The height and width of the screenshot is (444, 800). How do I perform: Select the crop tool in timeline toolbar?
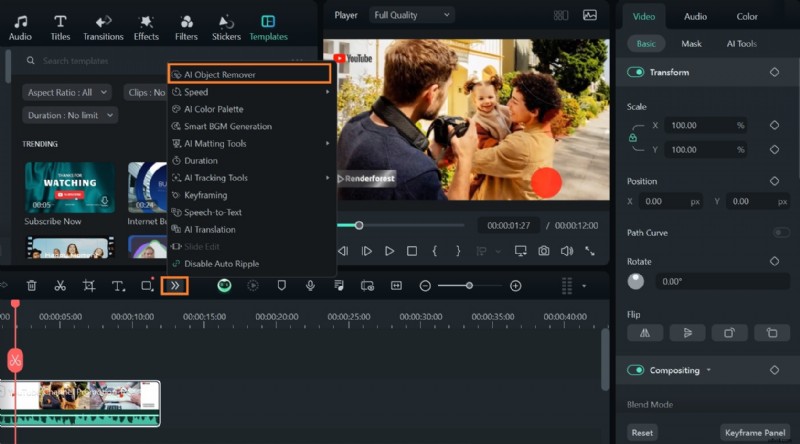pos(89,286)
